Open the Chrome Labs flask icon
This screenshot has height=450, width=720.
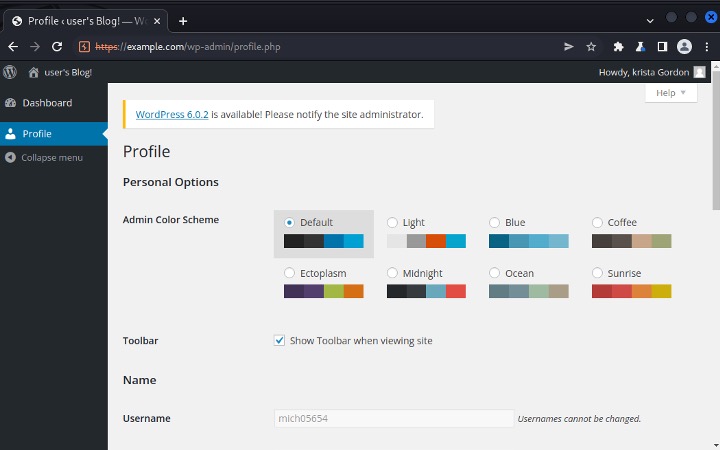tap(640, 46)
